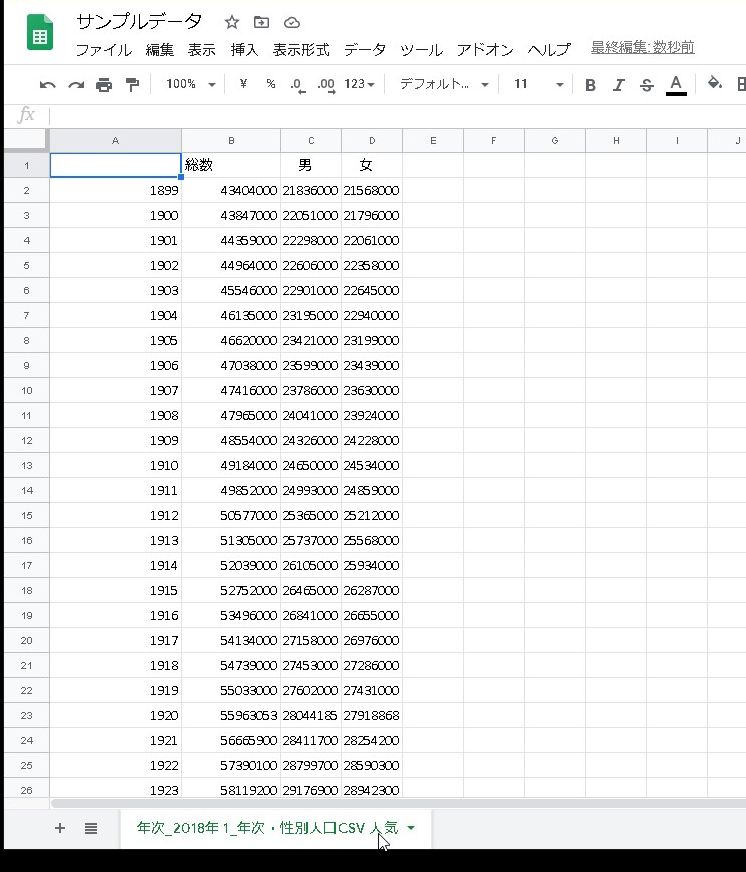746x872 pixels.
Task: Toggle strikethrough formatting
Action: click(646, 85)
